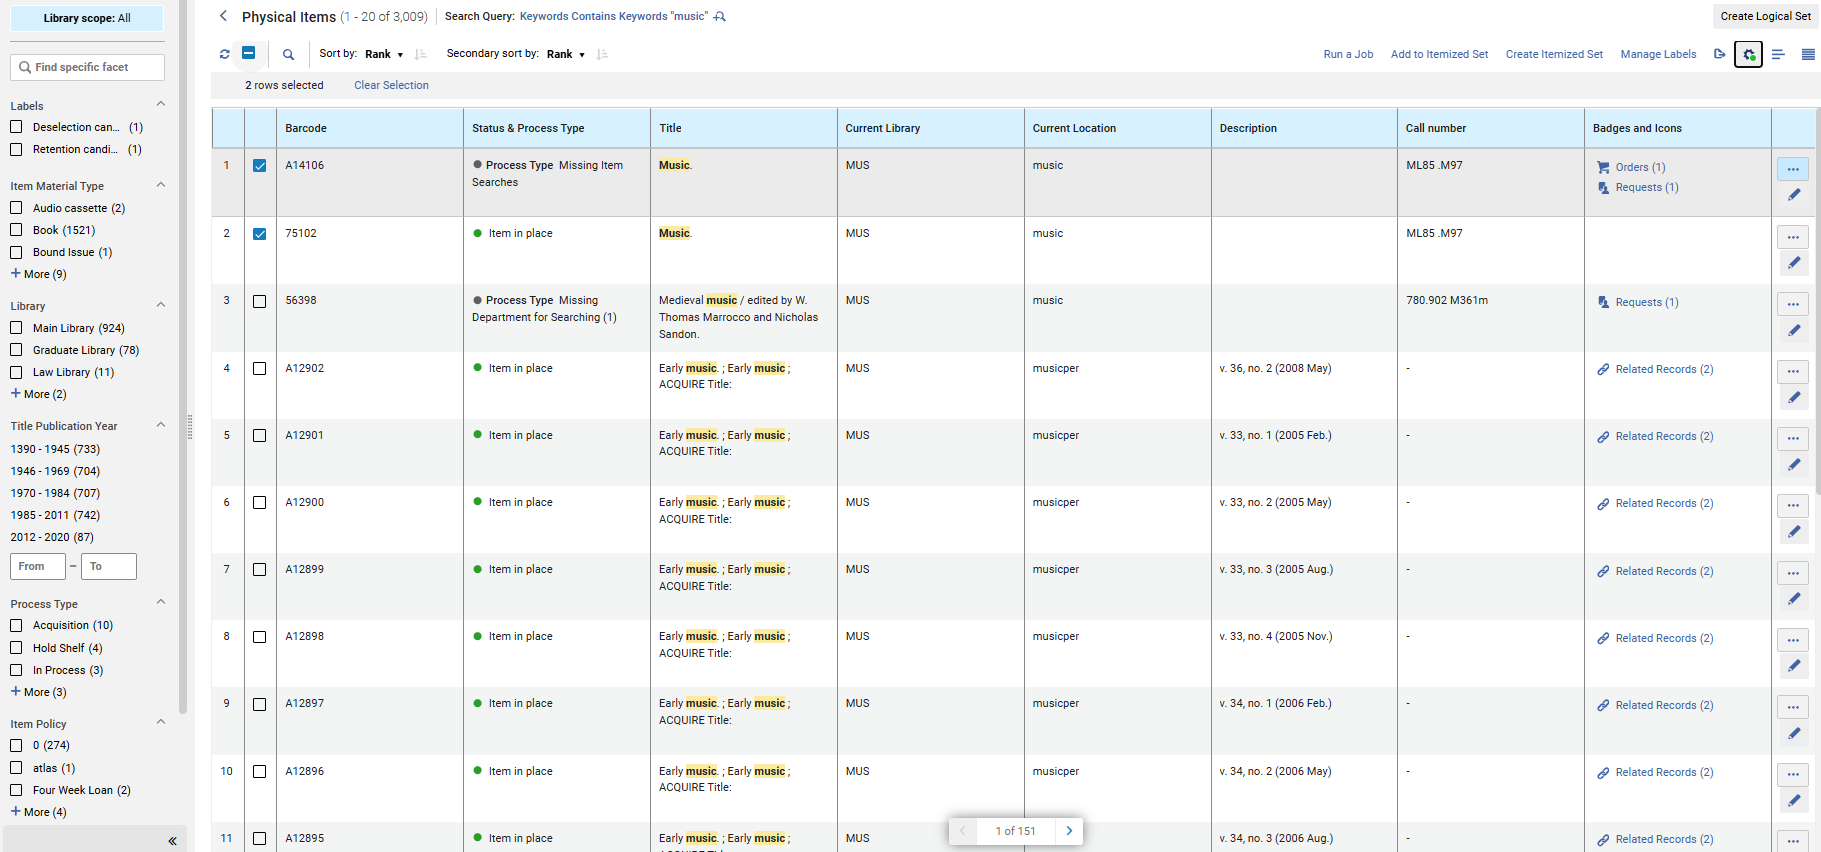Collapse the Item Policy facet section
The height and width of the screenshot is (852, 1821).
(x=161, y=722)
